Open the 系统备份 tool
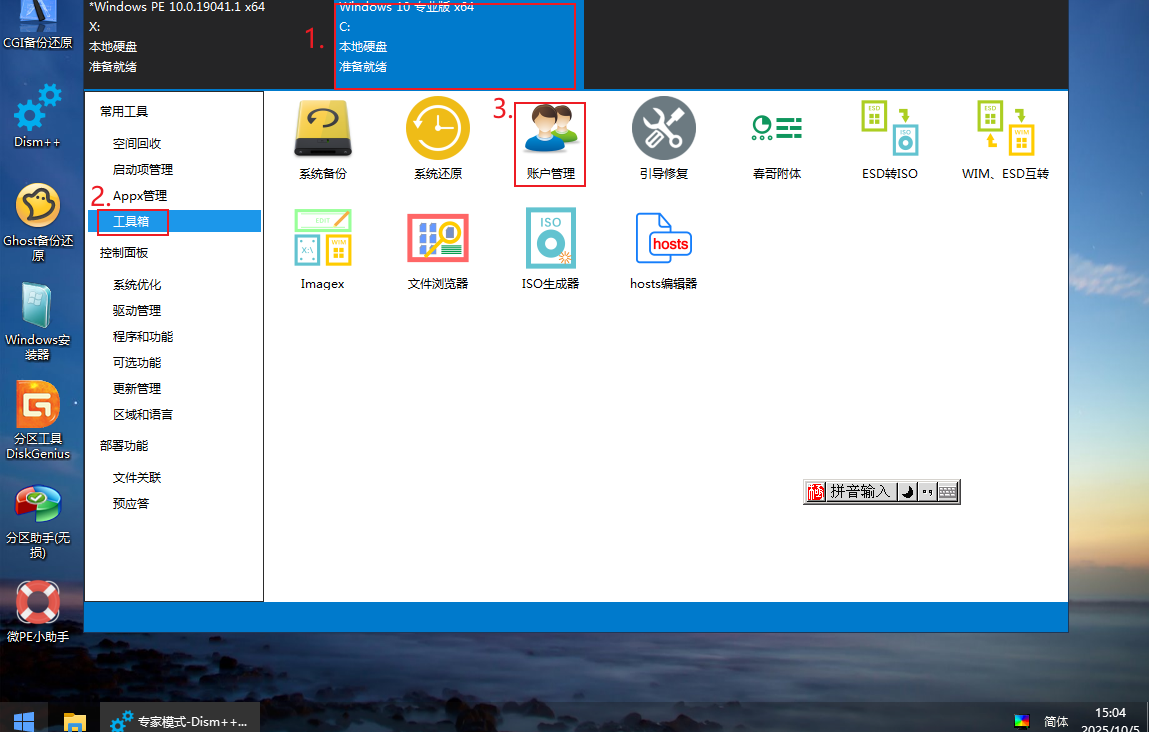Screen dimensions: 1149x732 click(x=322, y=139)
